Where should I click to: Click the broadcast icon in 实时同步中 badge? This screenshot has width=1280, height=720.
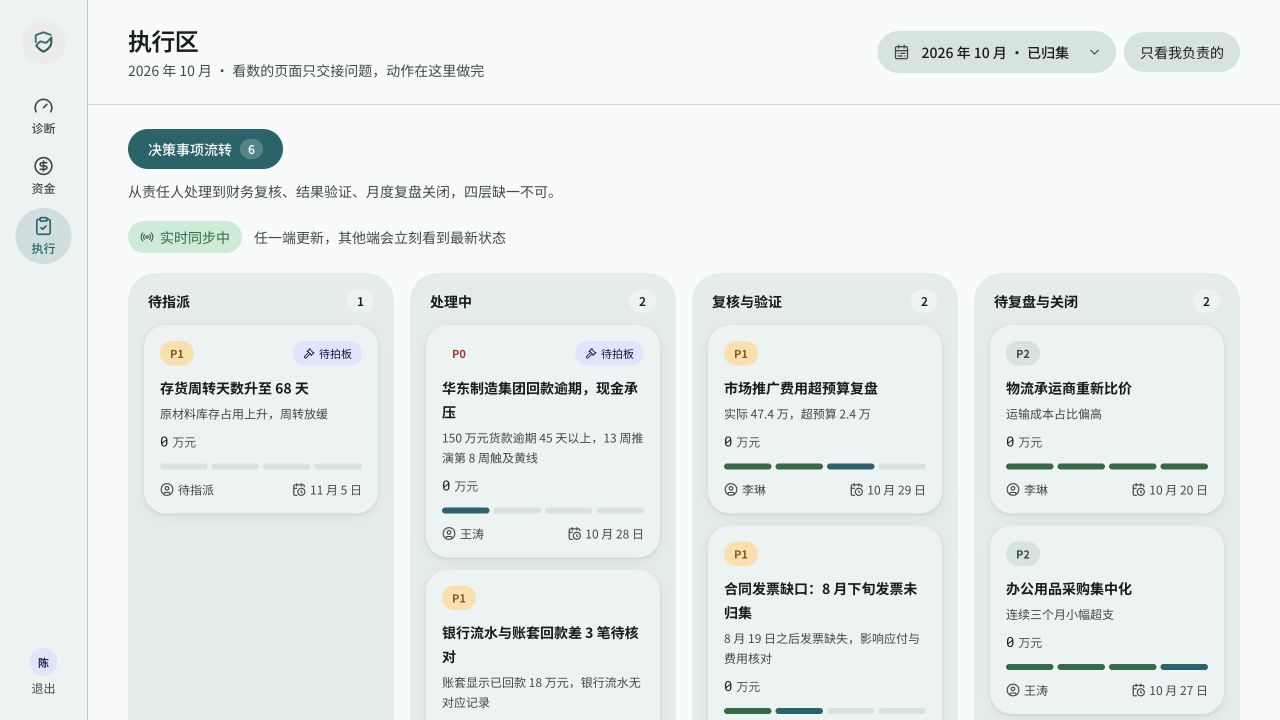pyautogui.click(x=147, y=237)
